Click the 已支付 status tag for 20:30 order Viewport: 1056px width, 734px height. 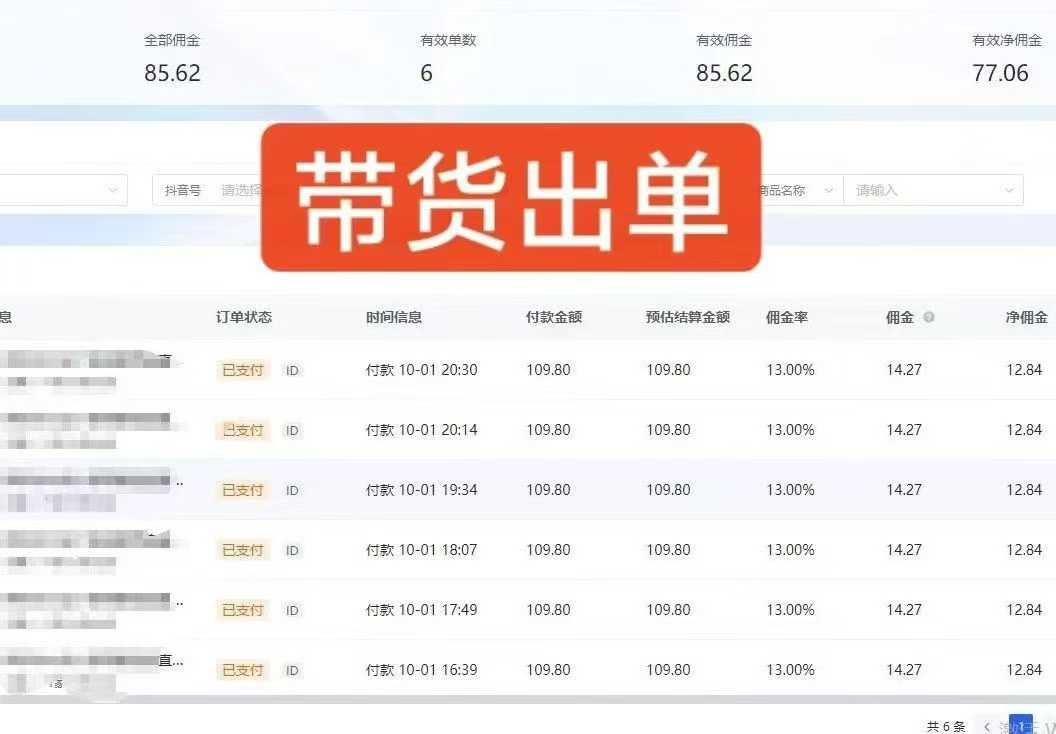[243, 370]
